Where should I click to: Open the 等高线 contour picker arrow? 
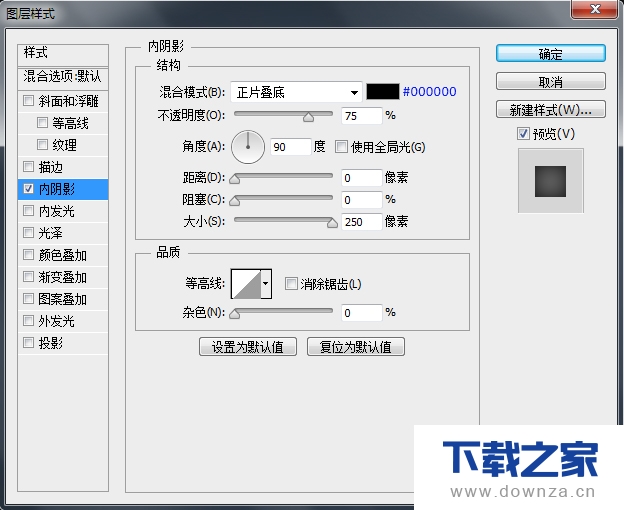click(x=266, y=284)
